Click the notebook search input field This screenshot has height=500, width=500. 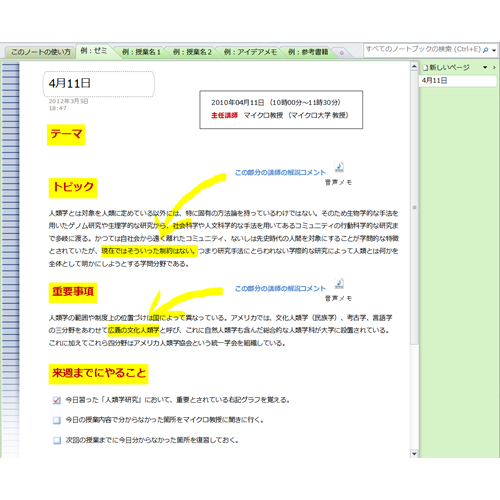coord(423,49)
